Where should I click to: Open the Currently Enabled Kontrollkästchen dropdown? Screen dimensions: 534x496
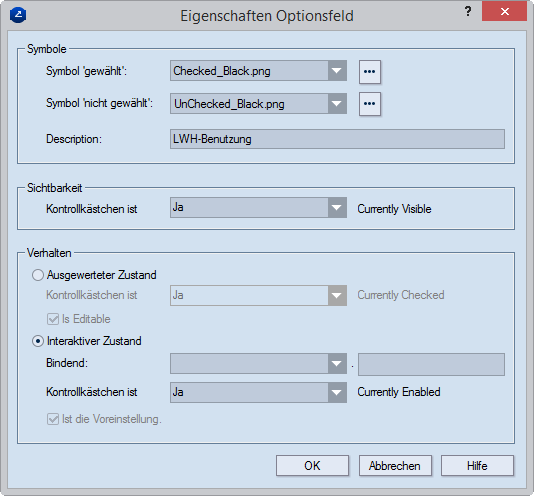pos(337,392)
